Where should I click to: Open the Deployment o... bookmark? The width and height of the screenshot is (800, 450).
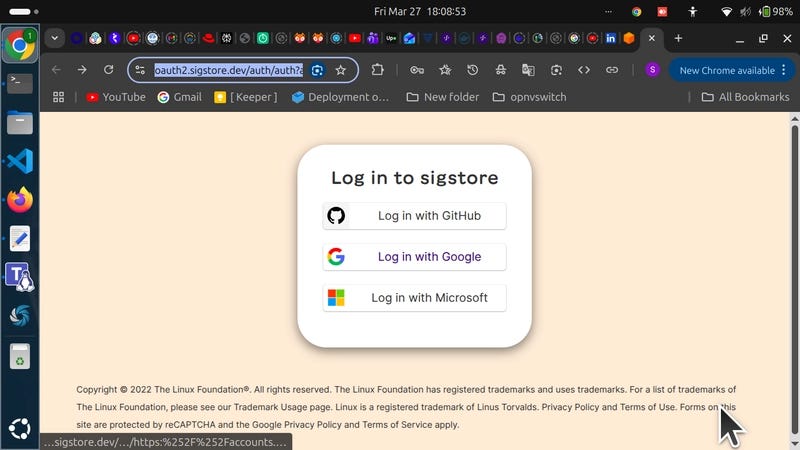[x=341, y=97]
